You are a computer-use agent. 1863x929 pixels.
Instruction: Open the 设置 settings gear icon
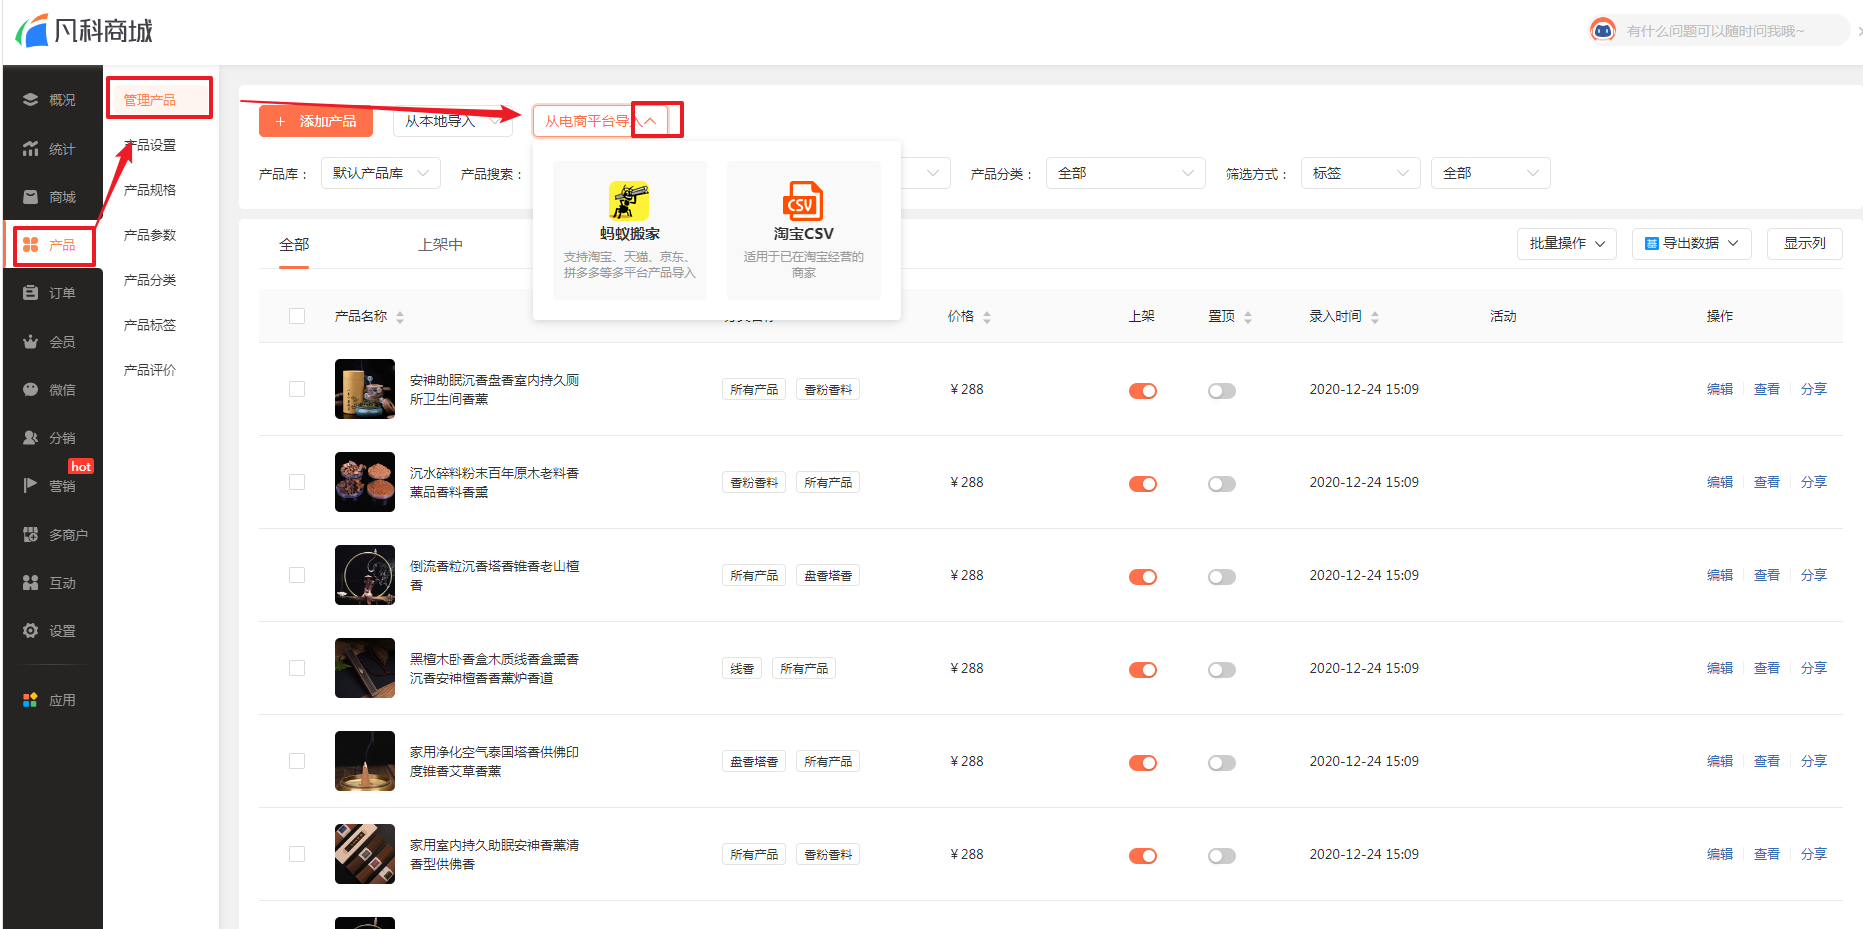[x=30, y=631]
